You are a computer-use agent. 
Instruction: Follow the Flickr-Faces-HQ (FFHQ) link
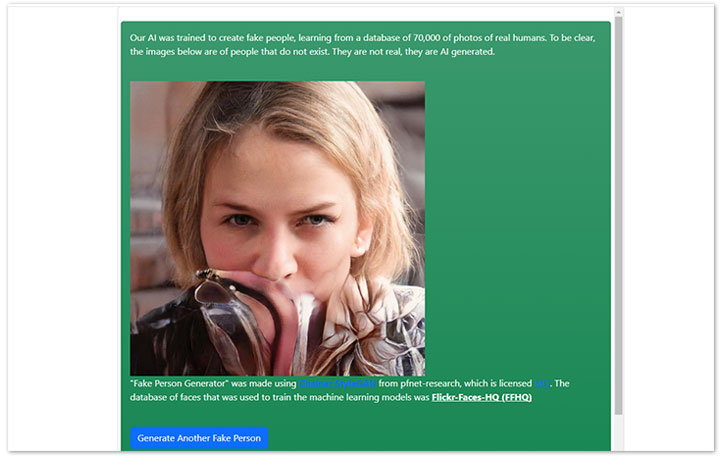tap(482, 397)
